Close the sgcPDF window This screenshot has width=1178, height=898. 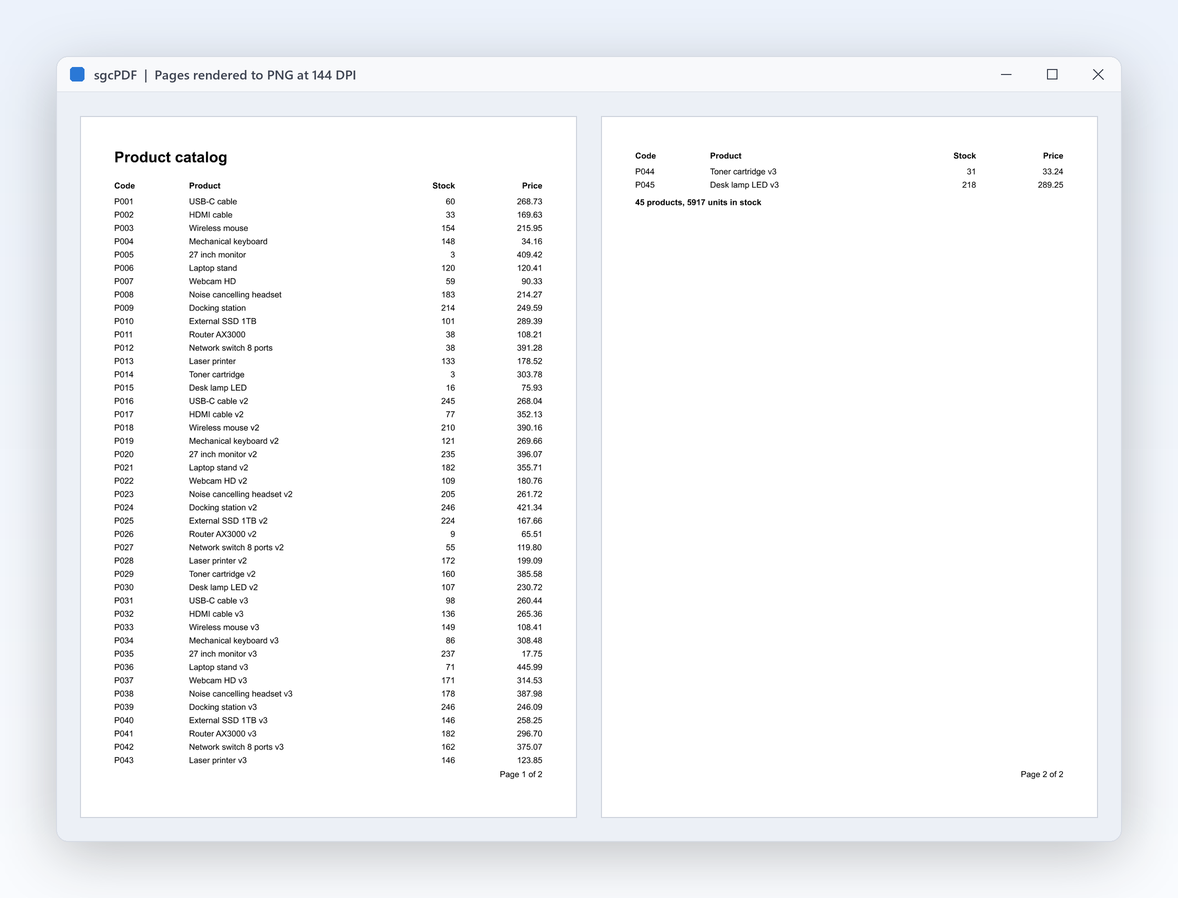[x=1098, y=74]
